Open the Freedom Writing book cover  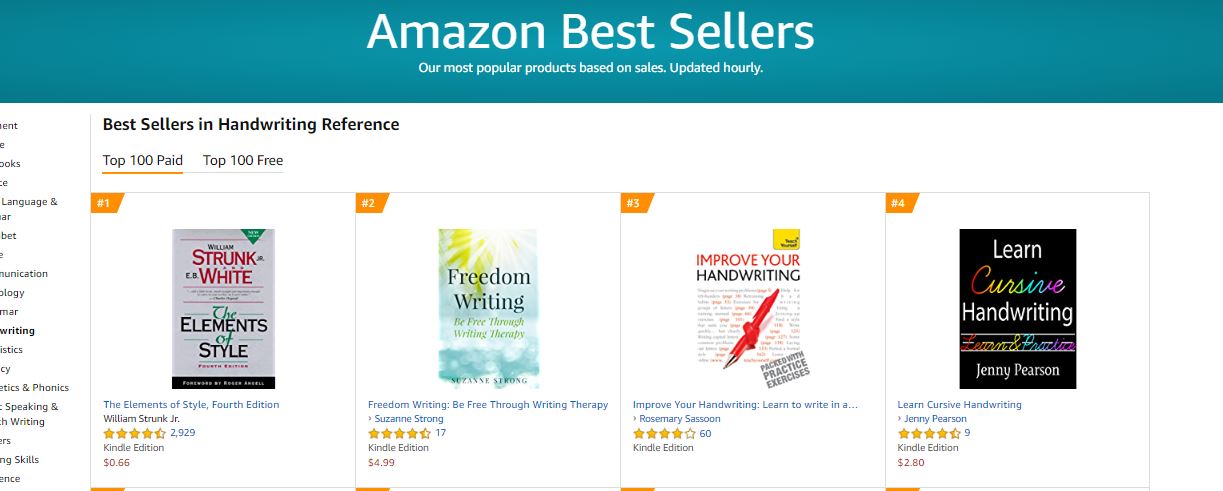pos(488,309)
